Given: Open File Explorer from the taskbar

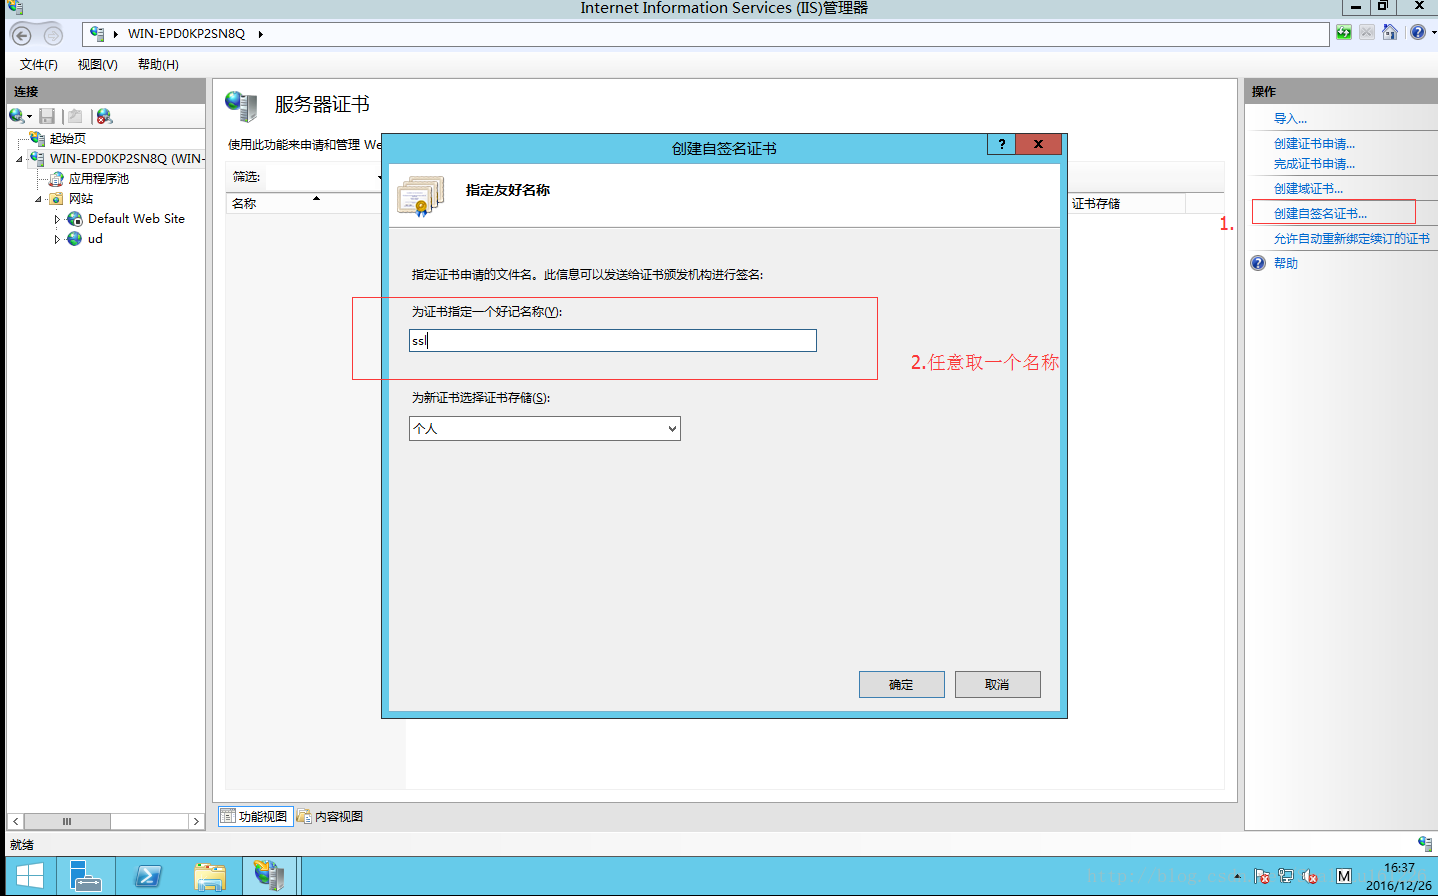Looking at the screenshot, I should [x=209, y=876].
